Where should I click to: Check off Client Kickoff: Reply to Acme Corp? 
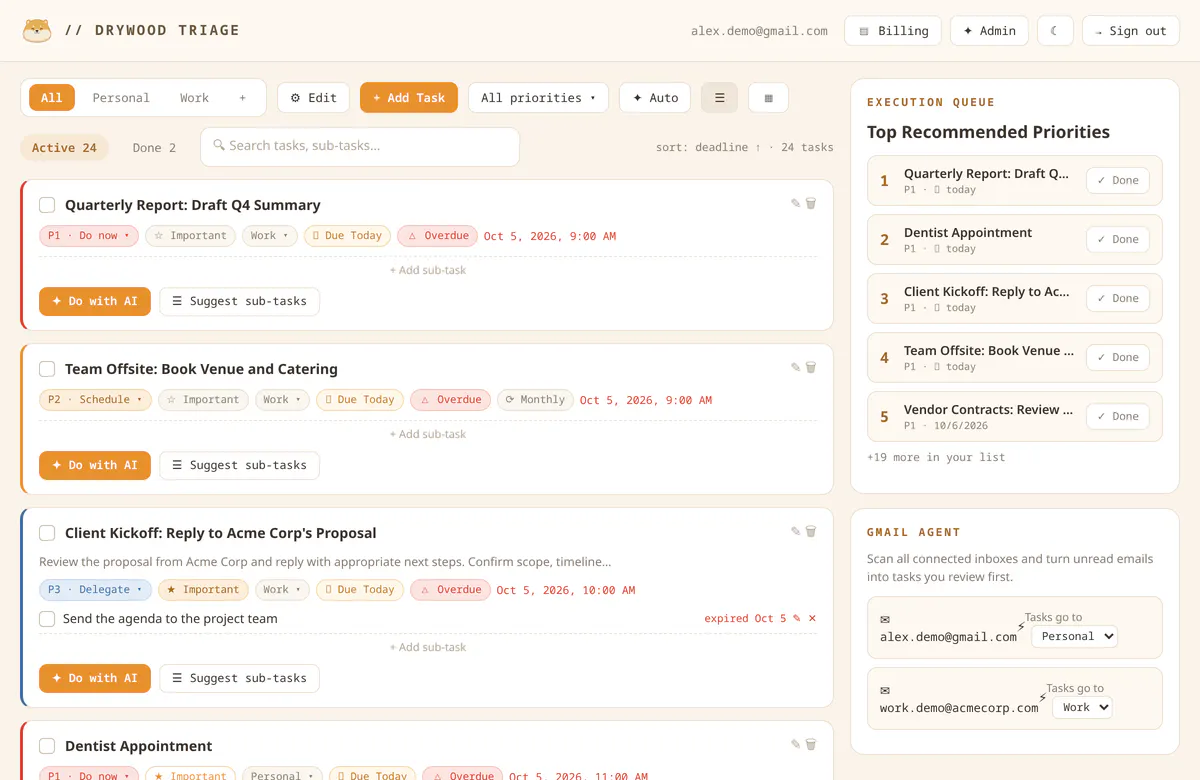point(47,533)
